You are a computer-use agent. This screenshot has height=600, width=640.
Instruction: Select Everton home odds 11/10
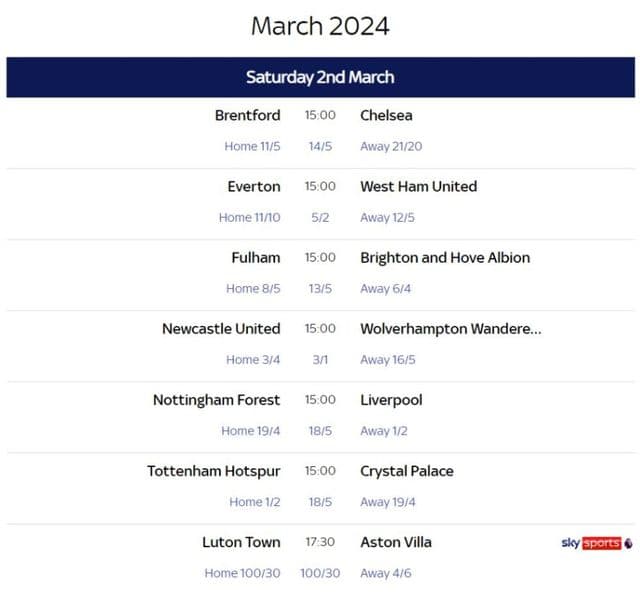coord(249,217)
